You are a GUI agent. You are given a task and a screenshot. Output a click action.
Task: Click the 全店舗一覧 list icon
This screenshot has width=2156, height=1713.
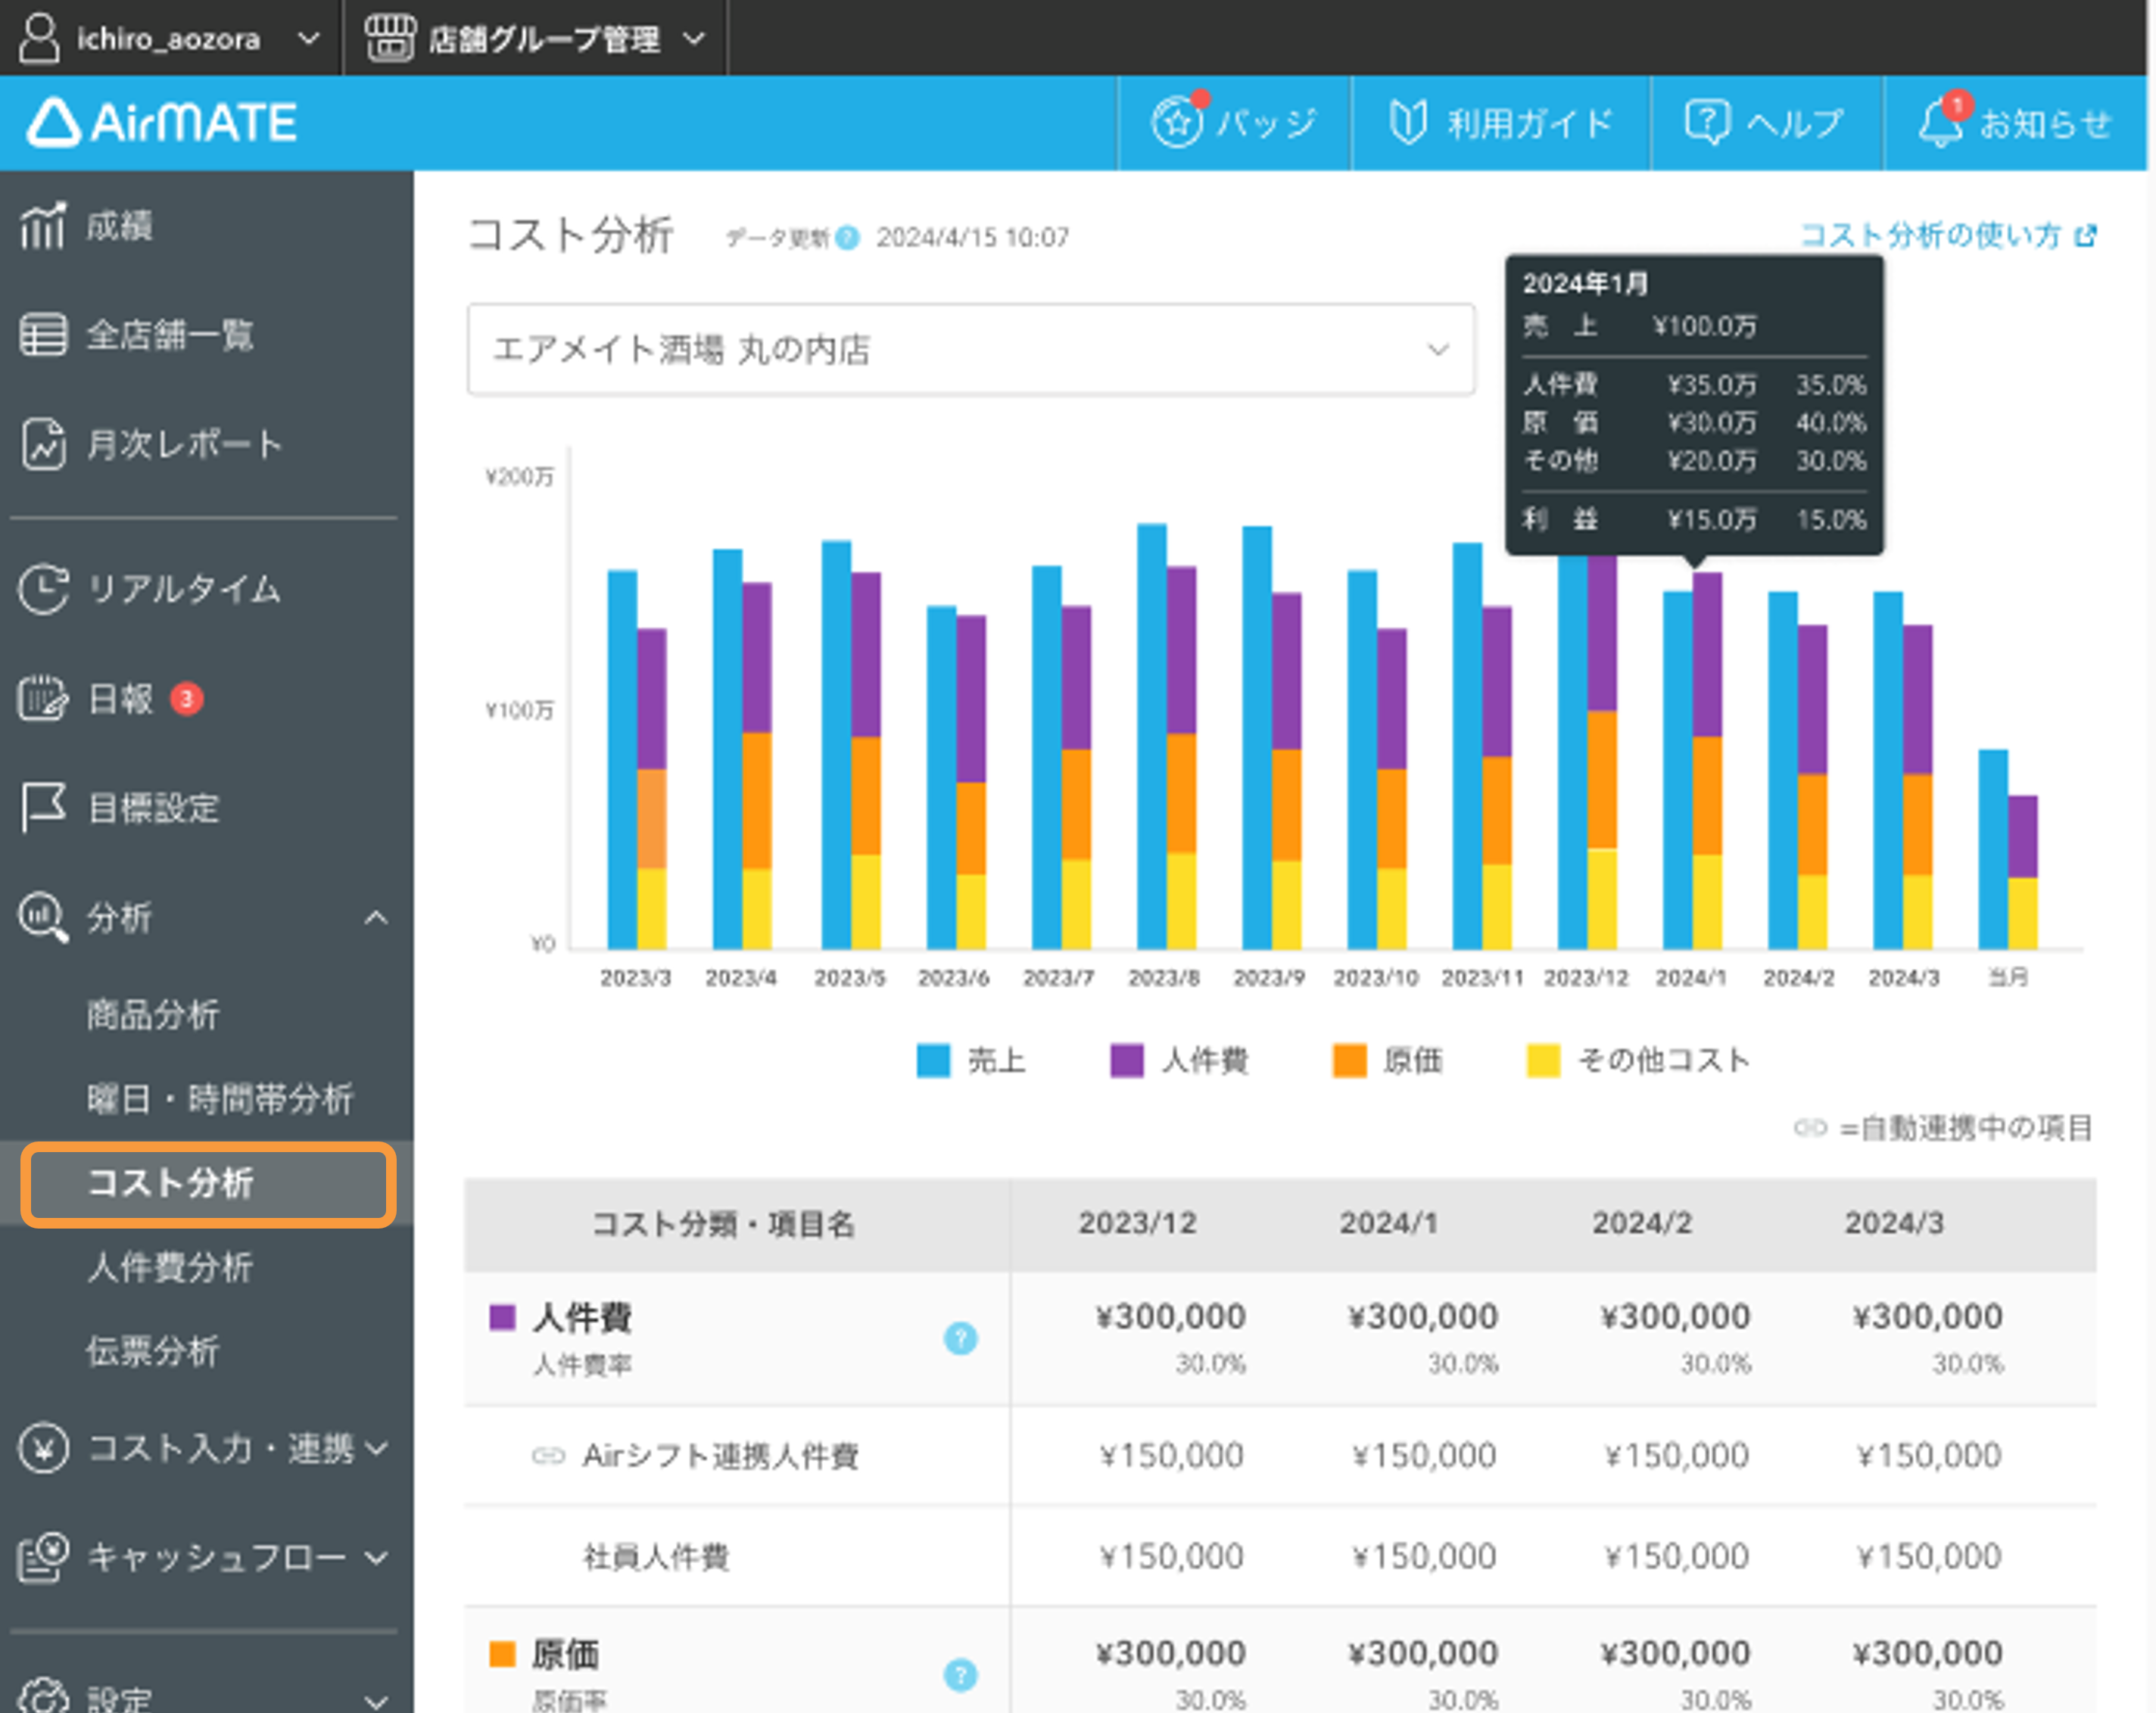[x=43, y=334]
